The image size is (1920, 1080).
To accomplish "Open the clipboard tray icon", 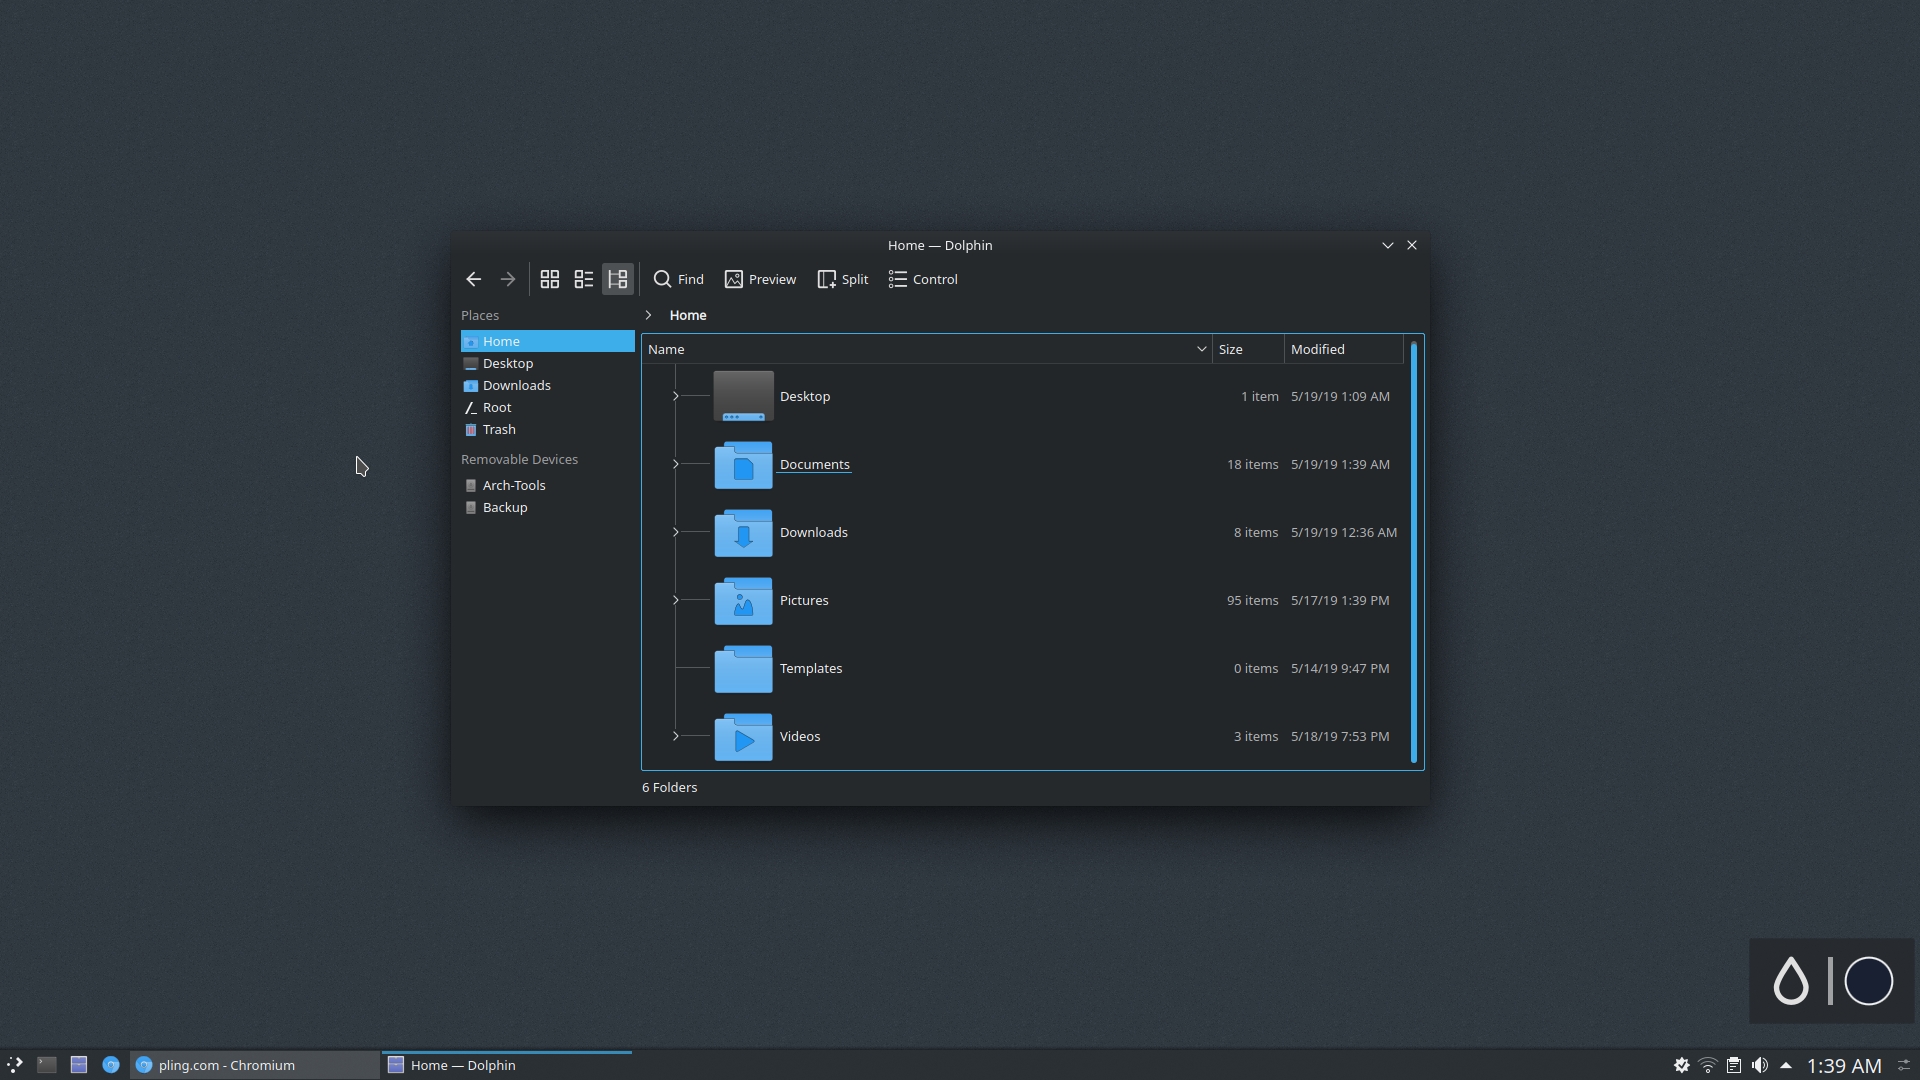I will tap(1734, 1065).
